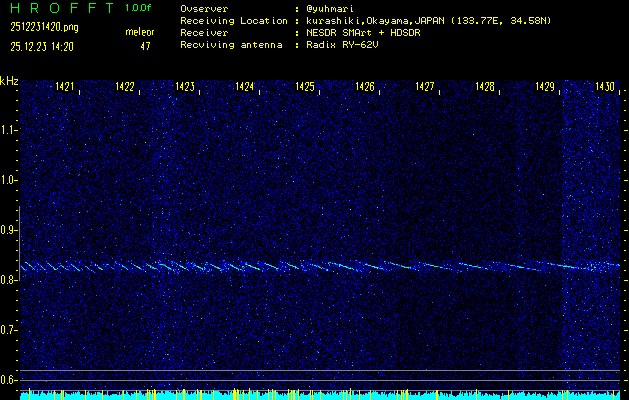Click the meteor count value 47
629x400 pixels.
tap(146, 46)
